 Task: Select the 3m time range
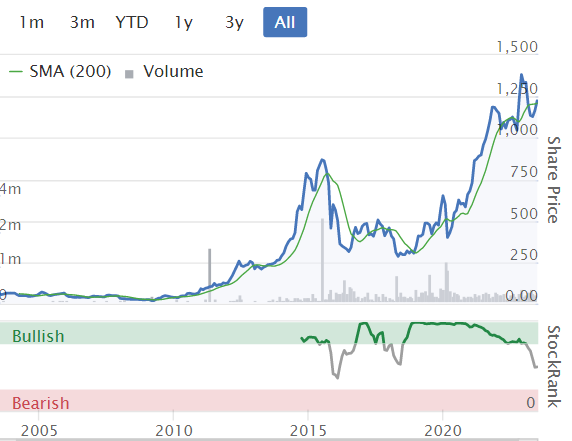82,22
